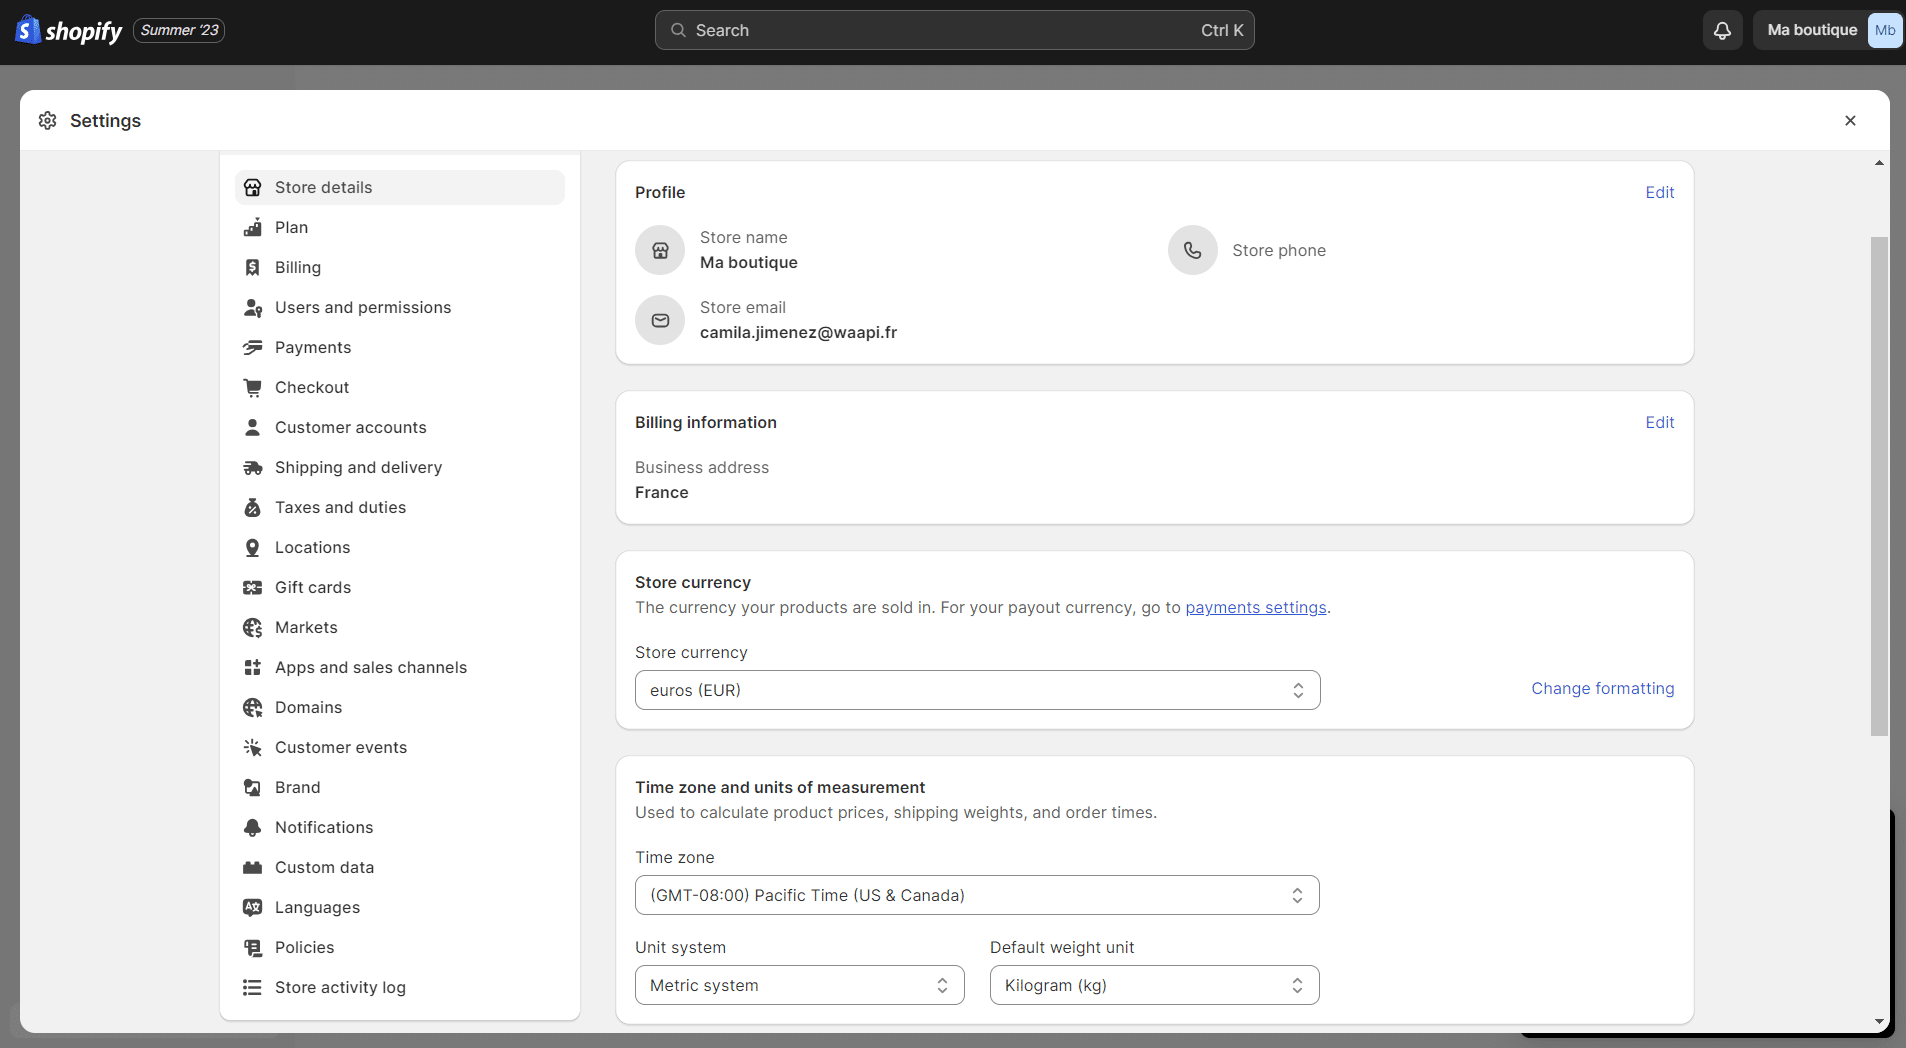Click the Store activity log list icon
The height and width of the screenshot is (1048, 1906).
pos(253,987)
